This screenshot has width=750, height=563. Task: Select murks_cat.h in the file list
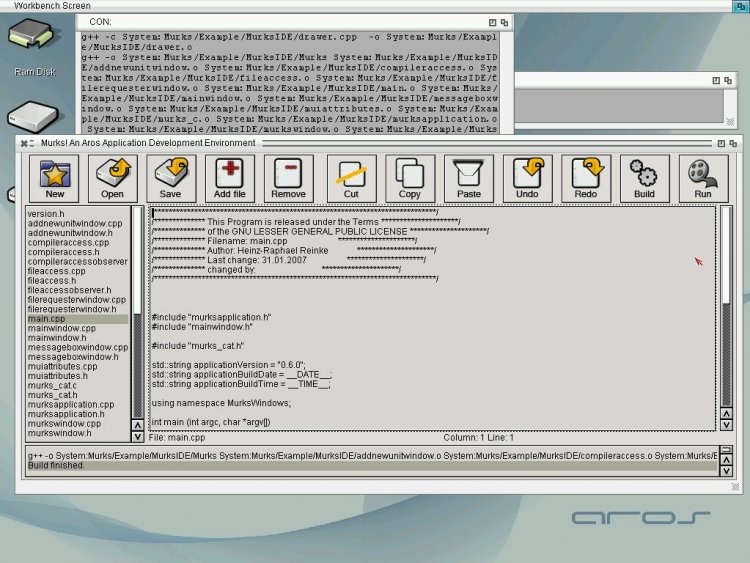tap(77, 395)
